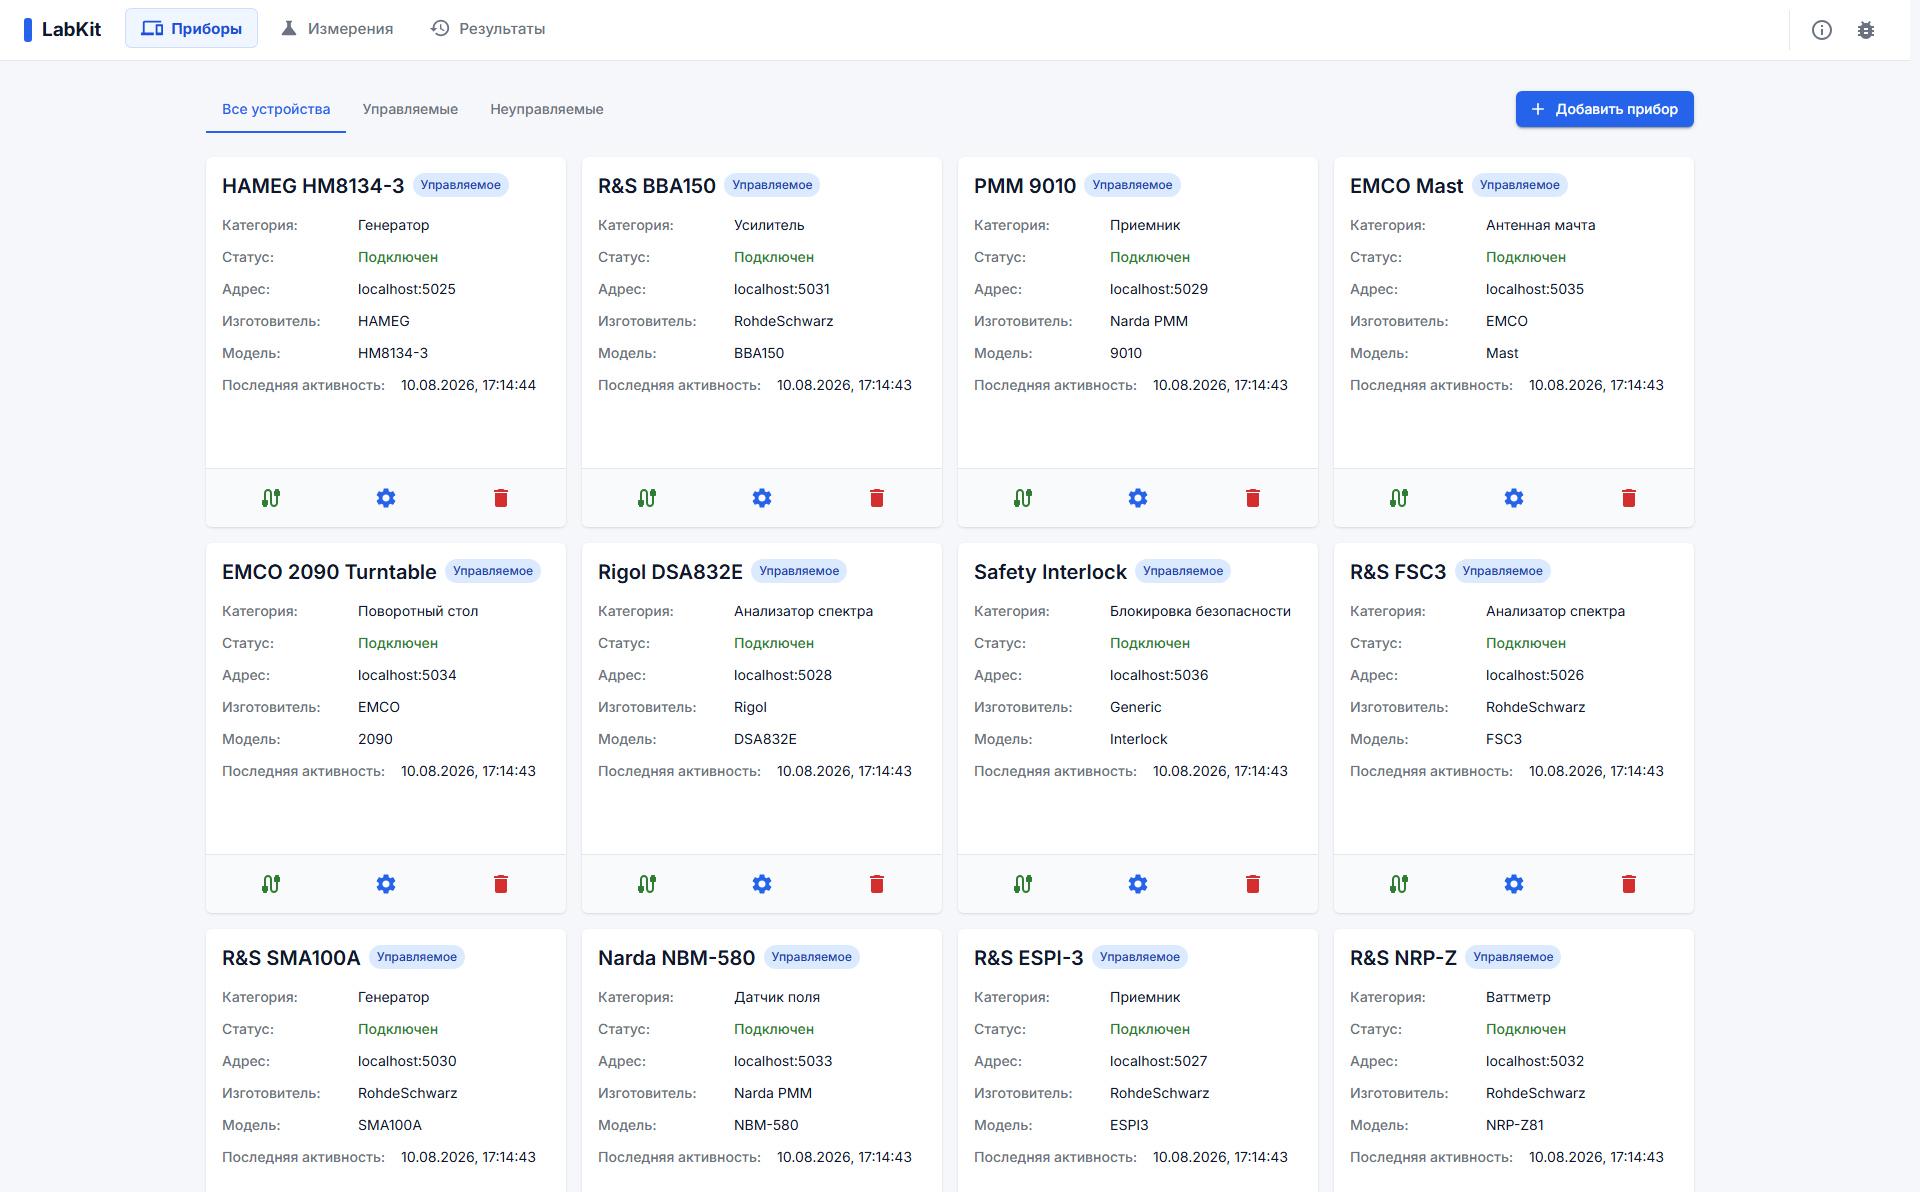Click the EMCO 2090 Turntable card title
The image size is (1920, 1192).
tap(329, 572)
